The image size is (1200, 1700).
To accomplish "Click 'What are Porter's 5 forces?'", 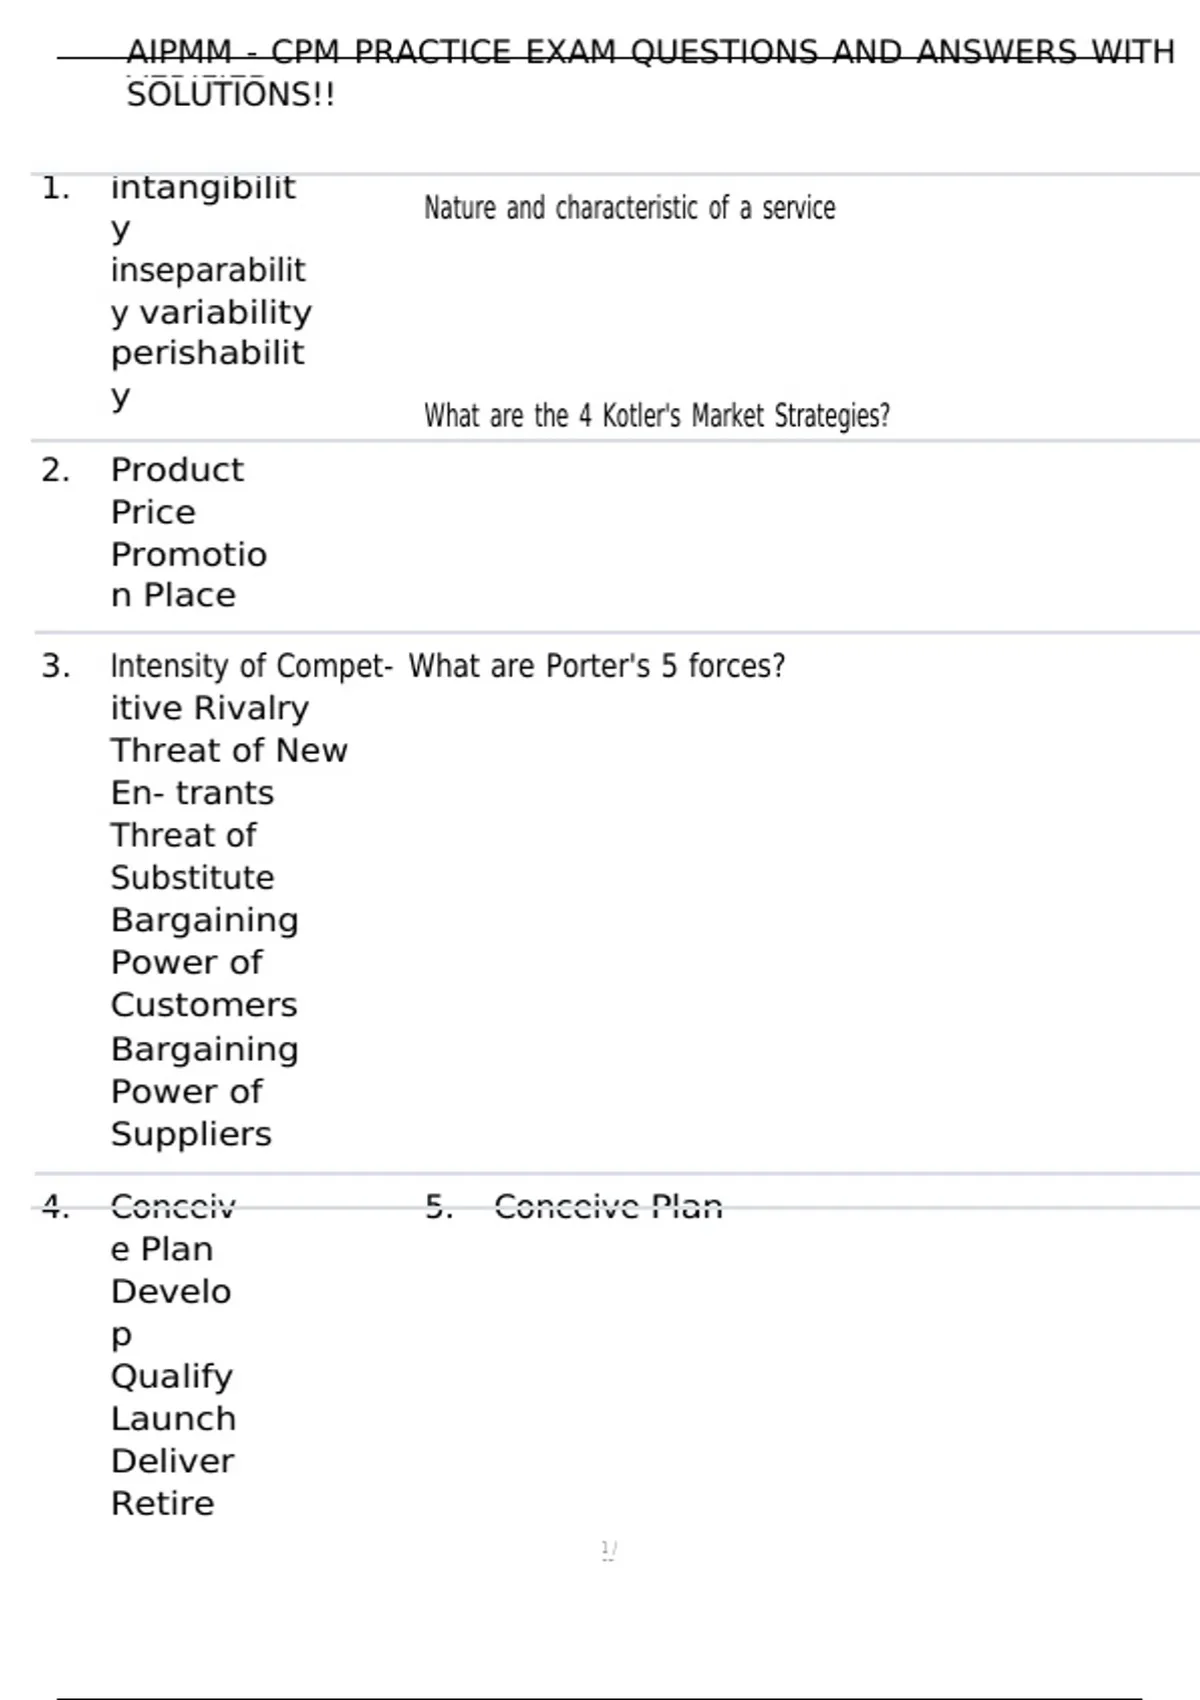I will click(597, 666).
